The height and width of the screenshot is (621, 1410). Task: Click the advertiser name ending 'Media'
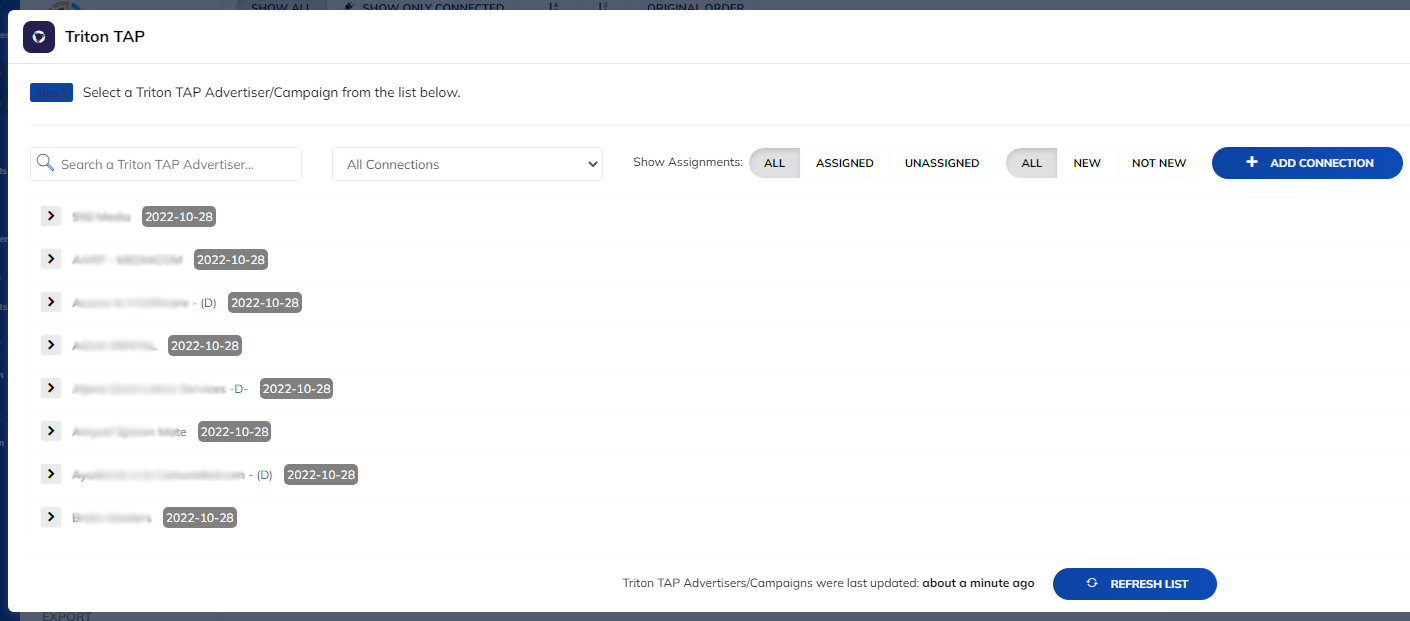(x=102, y=217)
